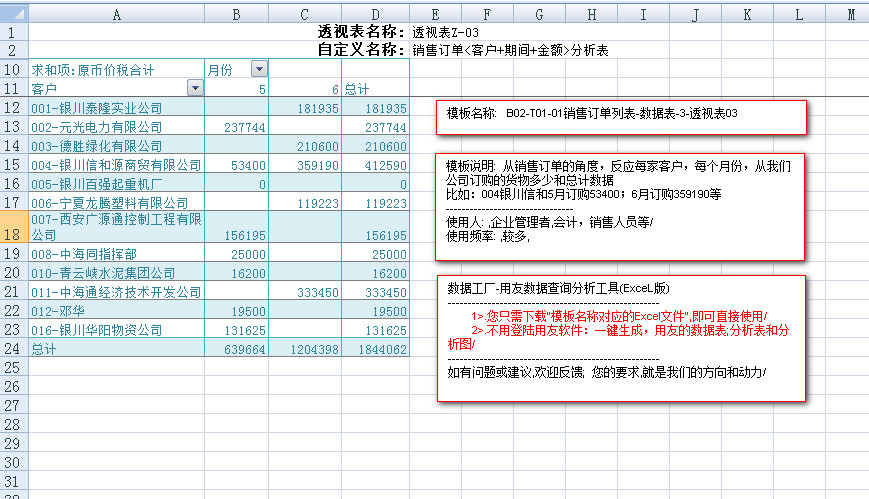
Task: Select the grand total value 1844062
Action: click(375, 350)
